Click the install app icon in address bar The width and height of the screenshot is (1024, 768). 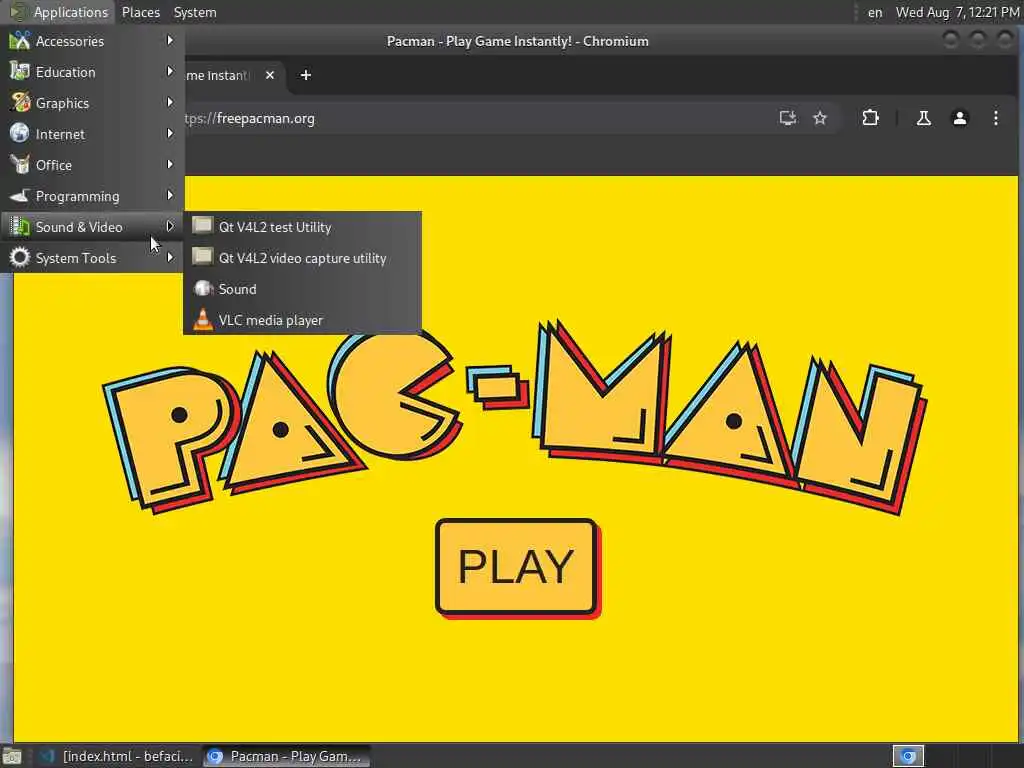pos(788,118)
